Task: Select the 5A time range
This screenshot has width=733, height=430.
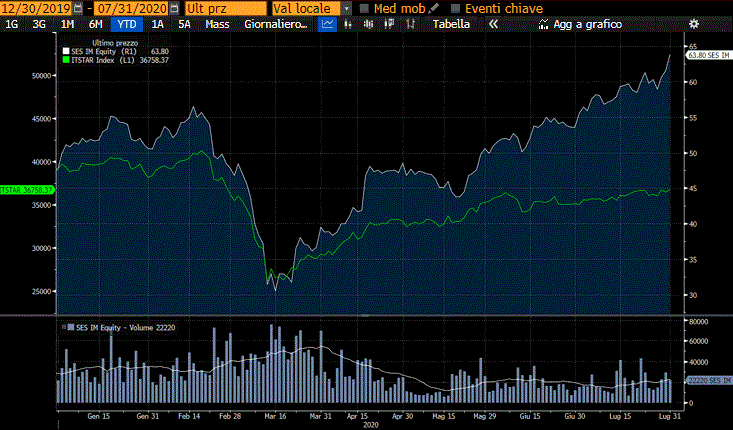Action: pos(184,24)
